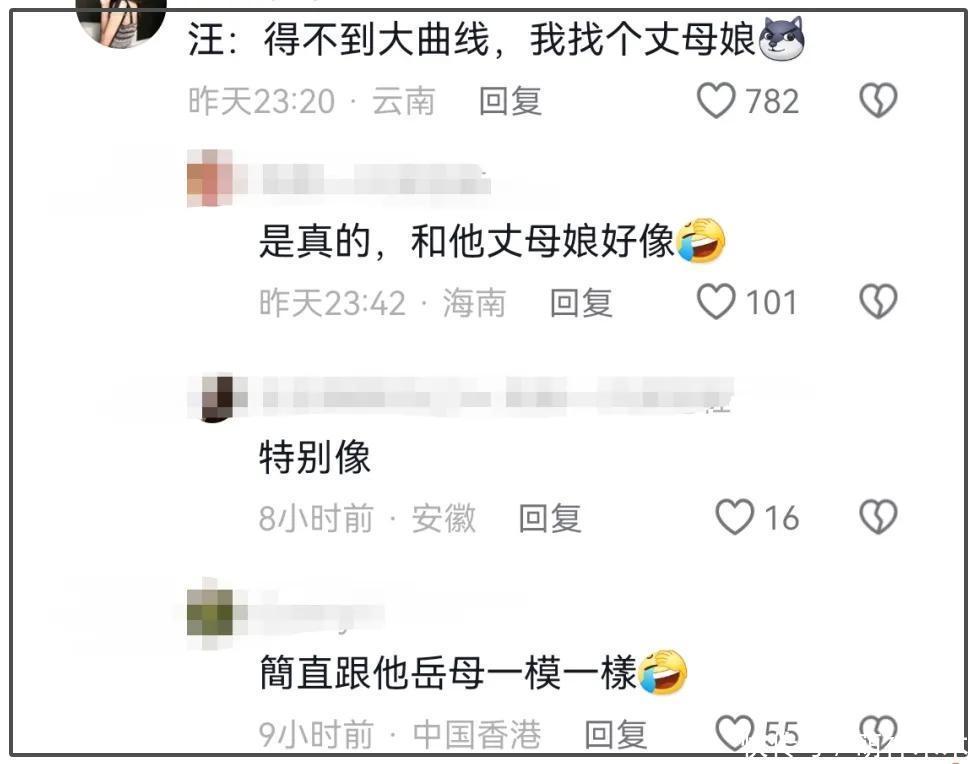Like the 海南 comment with 101 likes

tap(716, 302)
